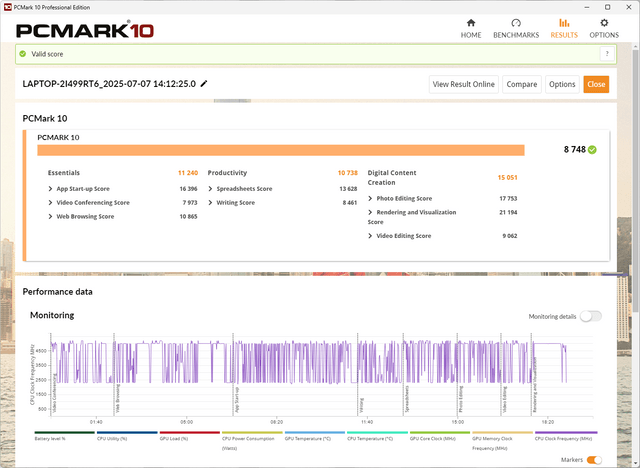640x468 pixels.
Task: Click the PCMARK 10 logo
Action: pos(85,30)
